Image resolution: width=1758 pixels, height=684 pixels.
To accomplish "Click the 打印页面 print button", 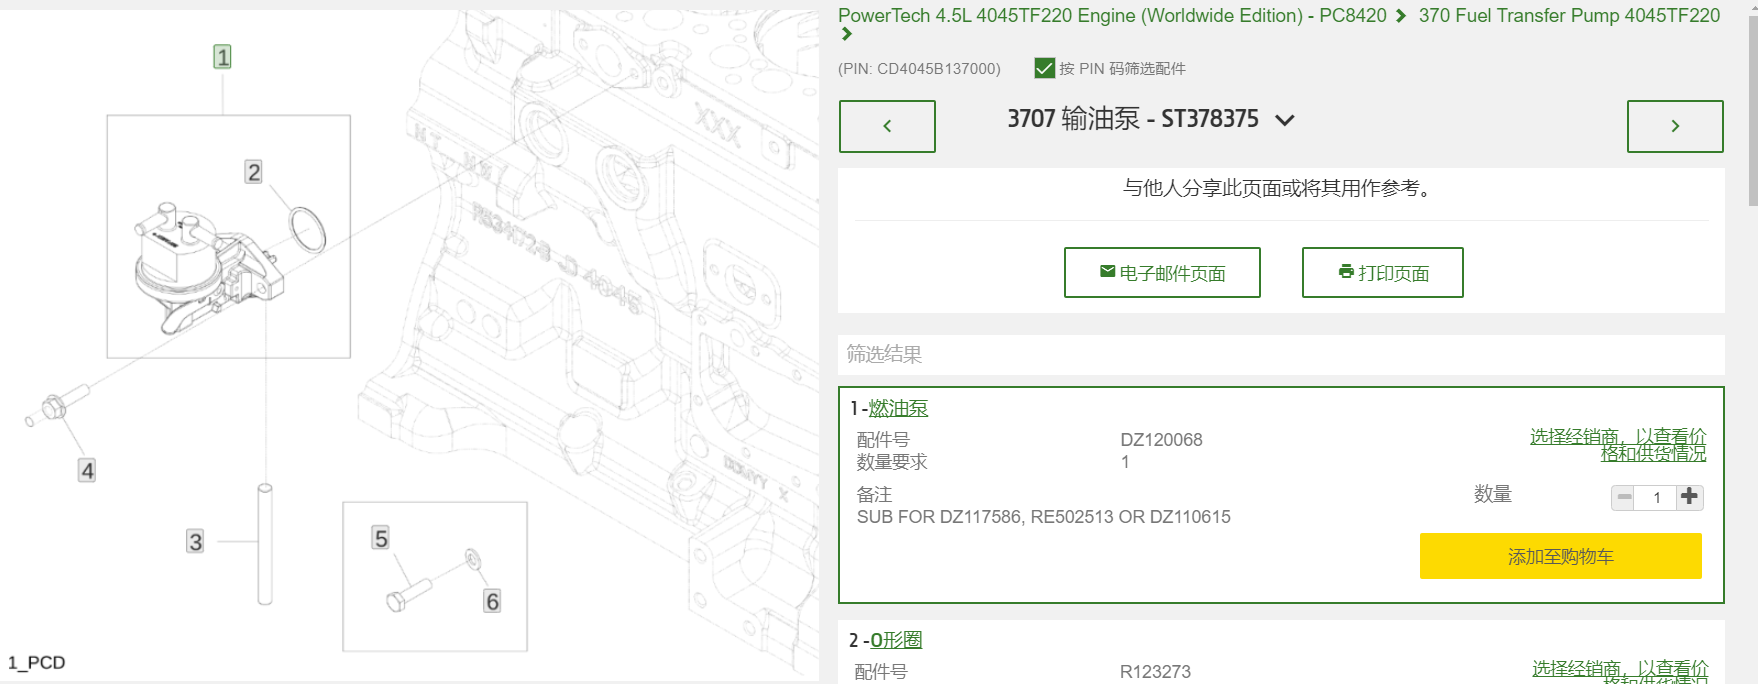I will (x=1383, y=273).
